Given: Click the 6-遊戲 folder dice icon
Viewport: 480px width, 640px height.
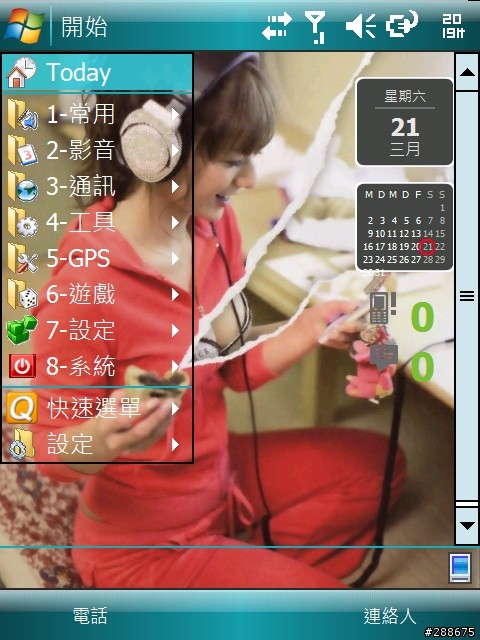Looking at the screenshot, I should tap(23, 294).
